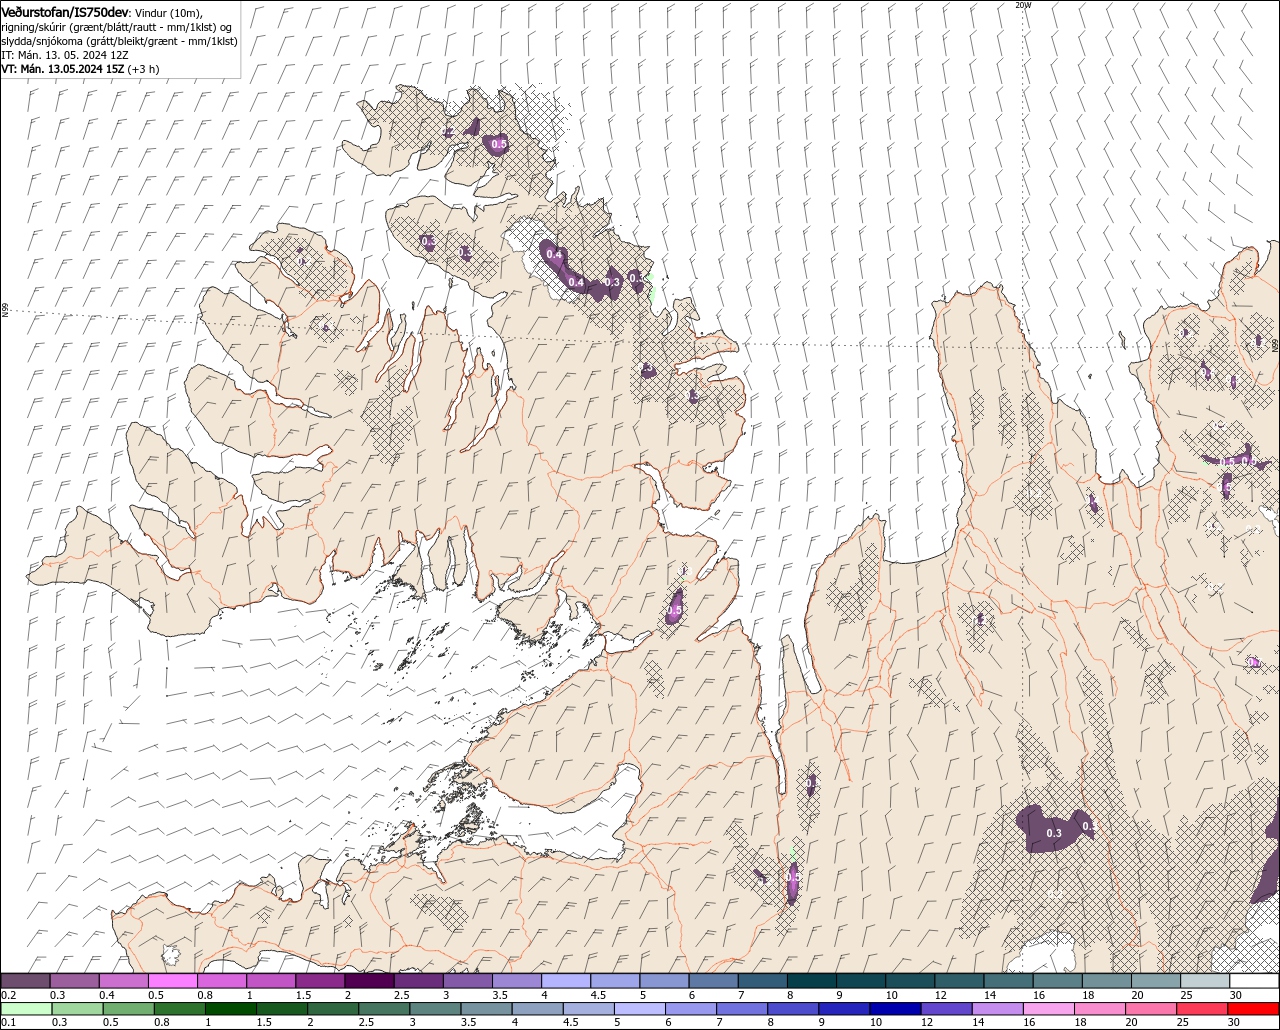Click the 'VT: Mán. 13.05.2024 15Z' valid time
This screenshot has height=1030, width=1280.
[62, 69]
